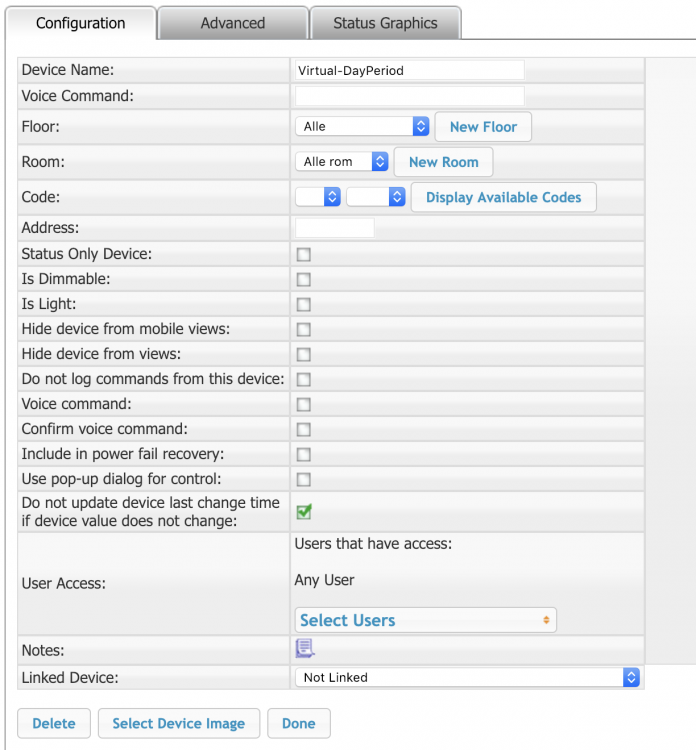
Task: Open the Notes editor icon
Action: (x=305, y=649)
